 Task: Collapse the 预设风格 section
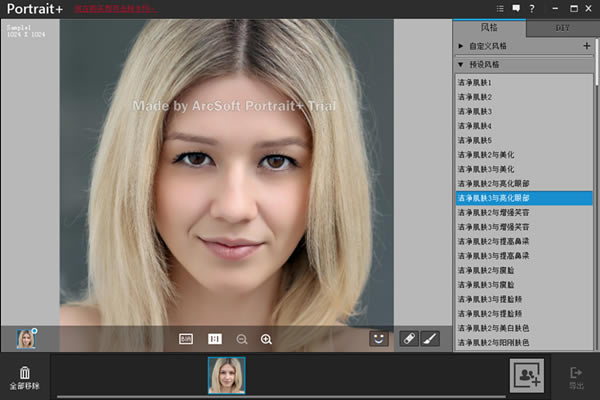[461, 65]
